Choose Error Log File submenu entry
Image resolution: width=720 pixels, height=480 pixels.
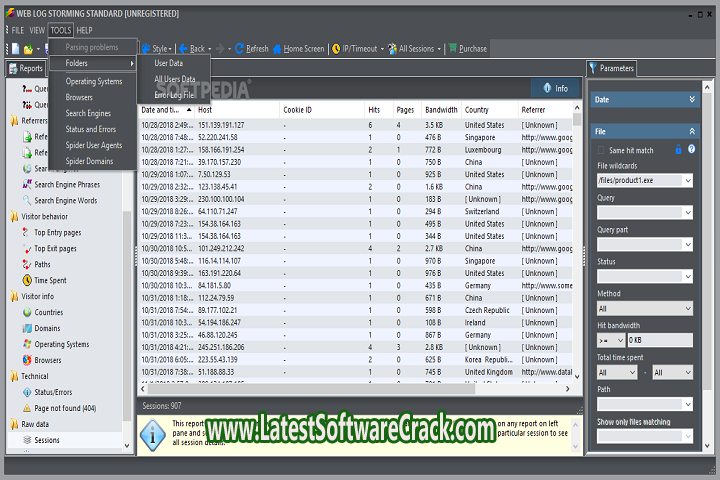[x=174, y=95]
